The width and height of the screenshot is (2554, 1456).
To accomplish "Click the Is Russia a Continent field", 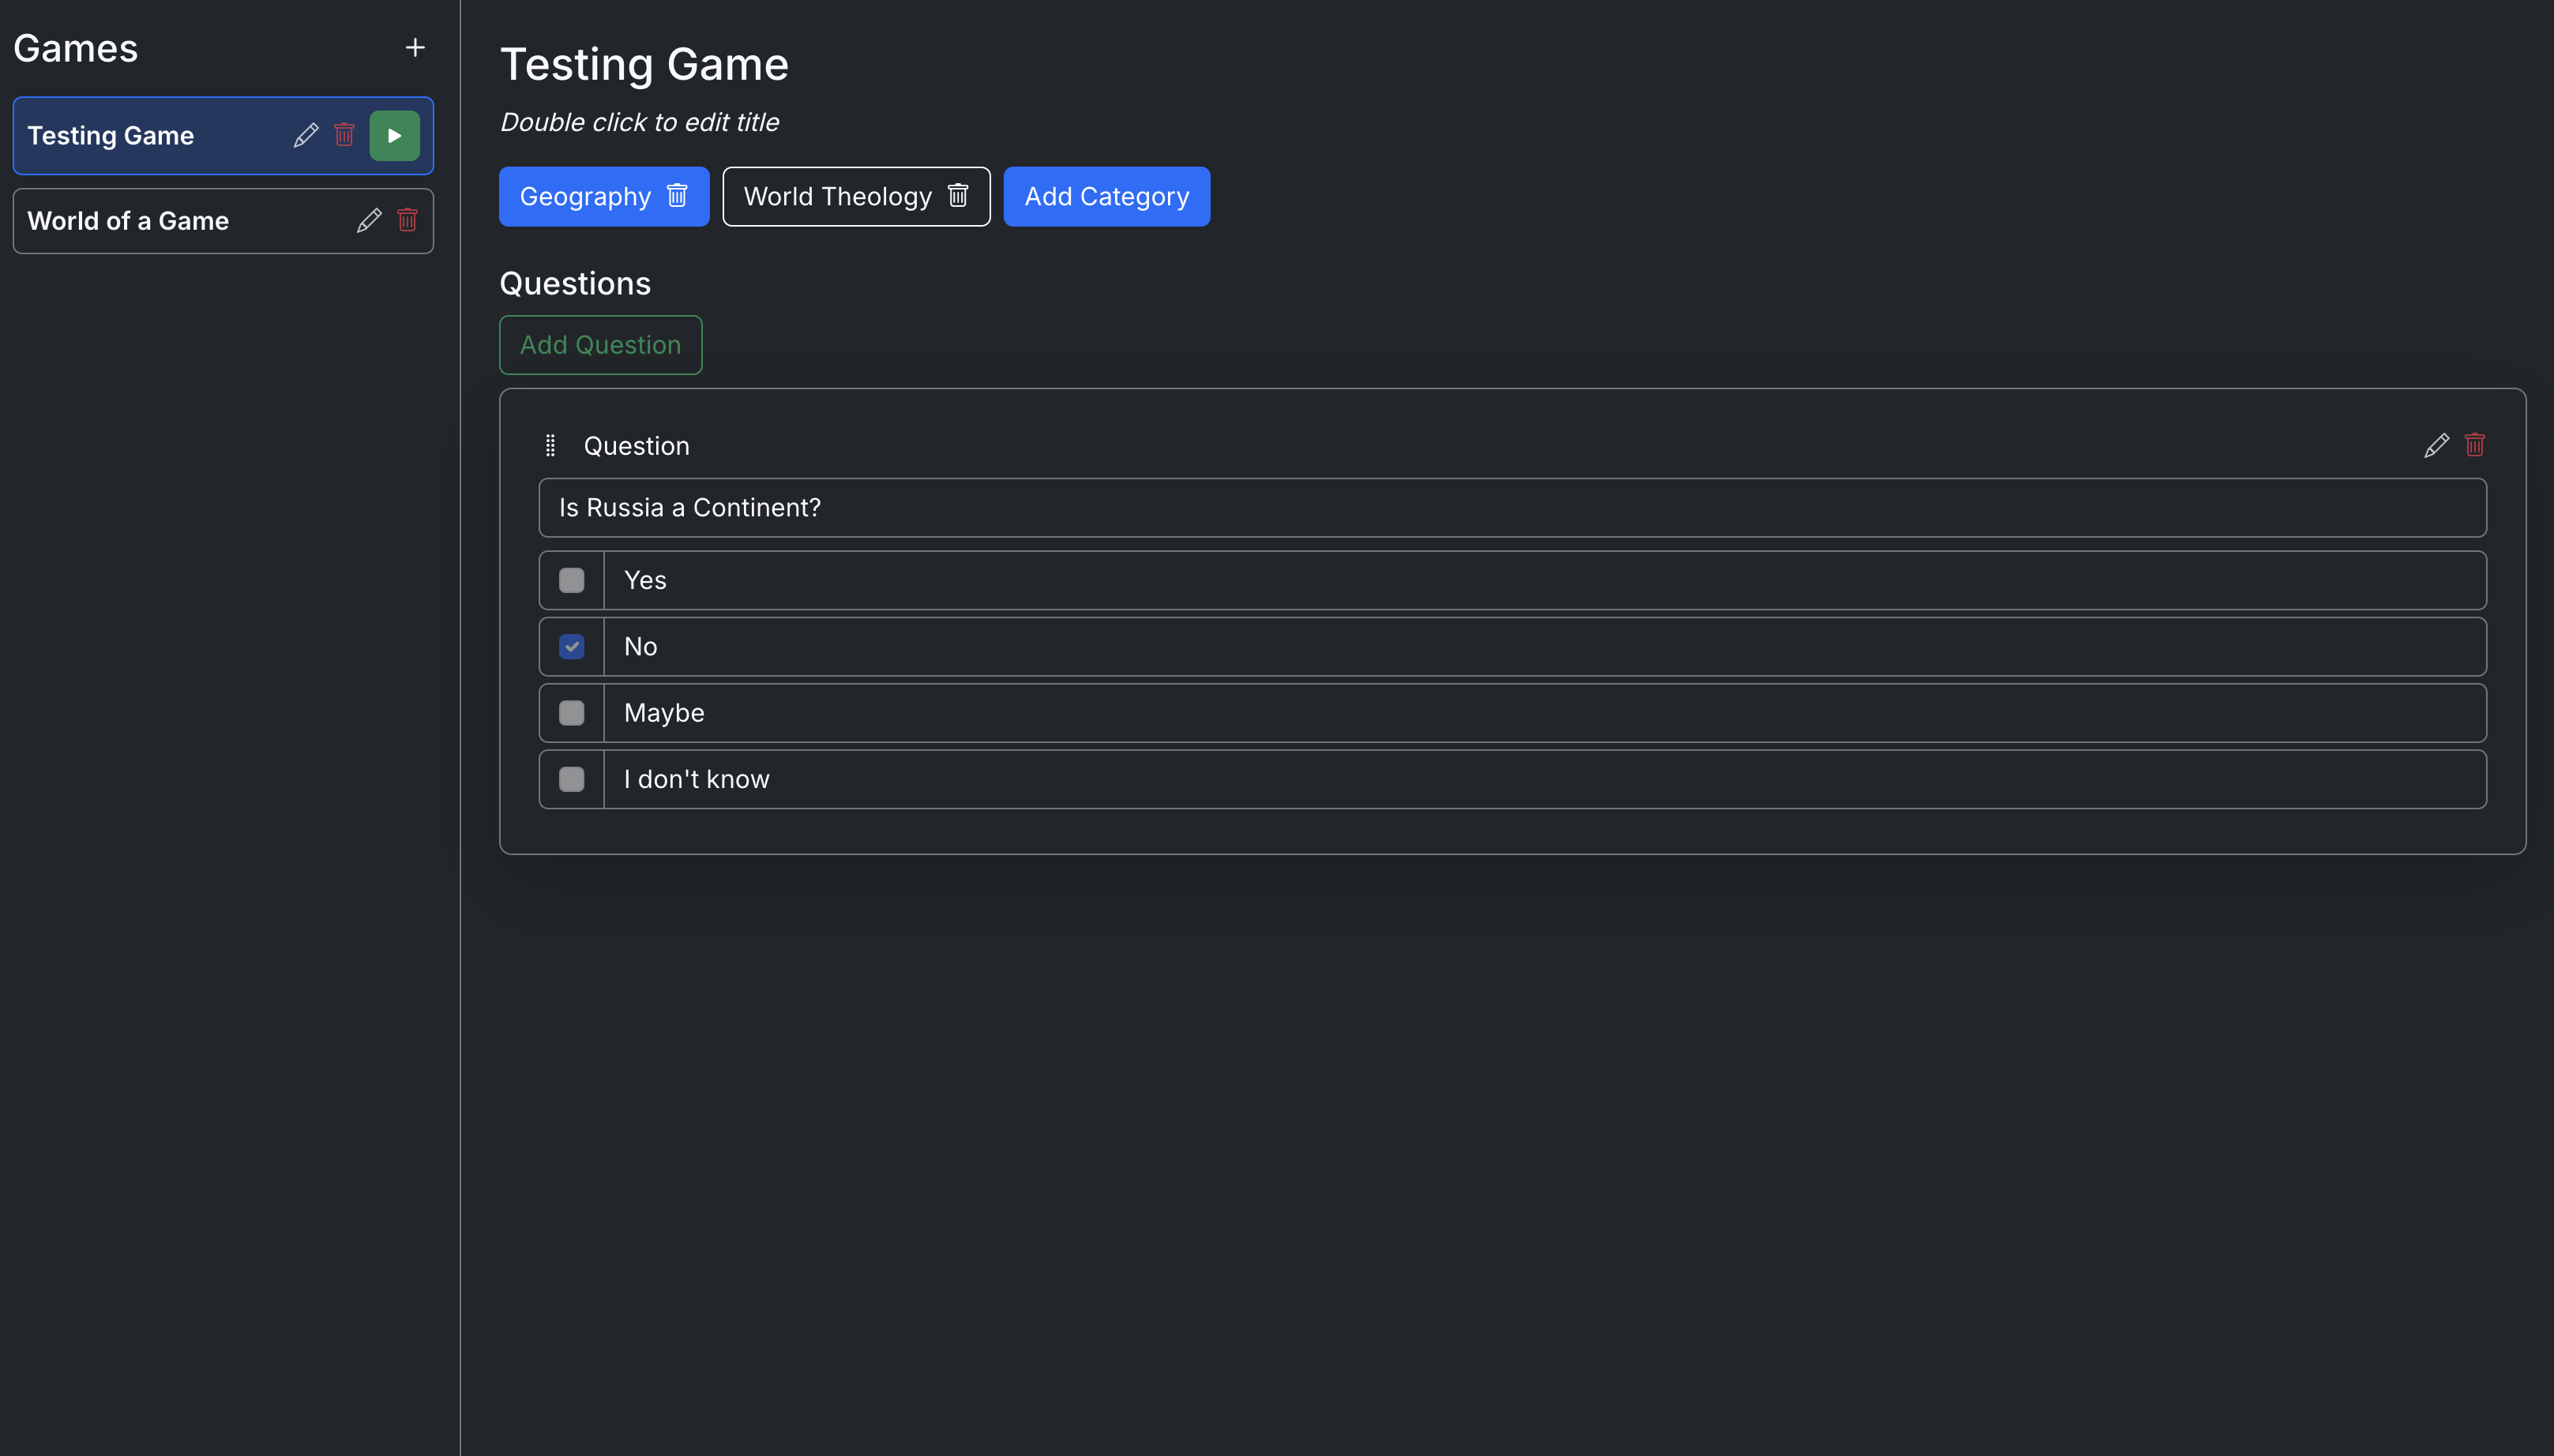I will [1512, 507].
